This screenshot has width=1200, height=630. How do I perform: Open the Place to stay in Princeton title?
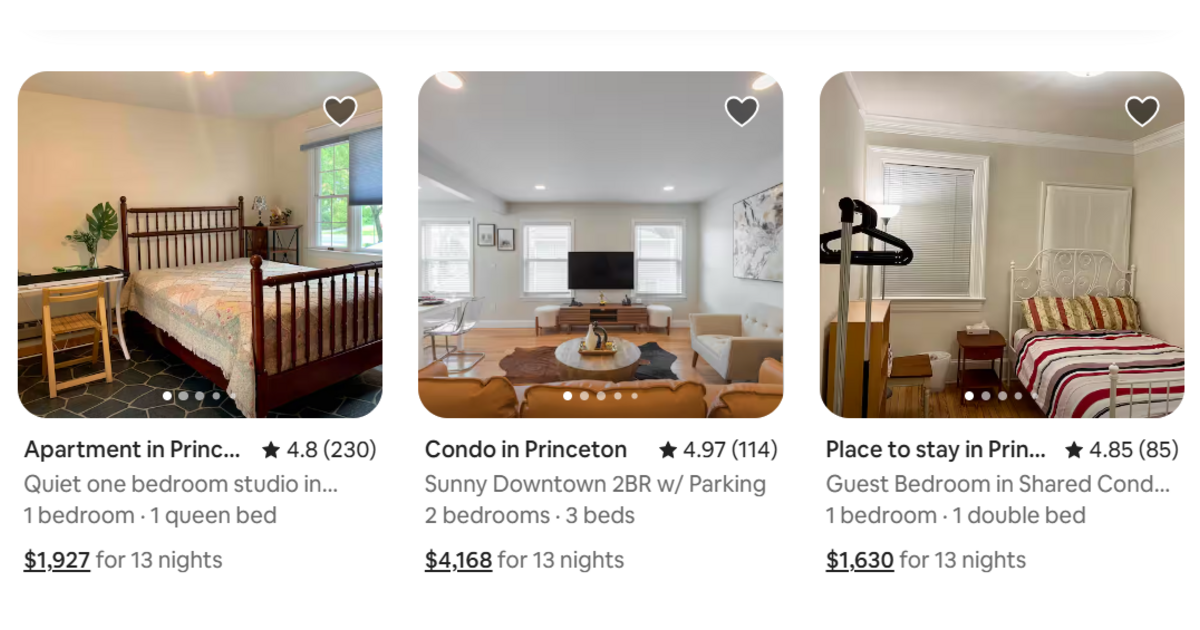coord(936,450)
